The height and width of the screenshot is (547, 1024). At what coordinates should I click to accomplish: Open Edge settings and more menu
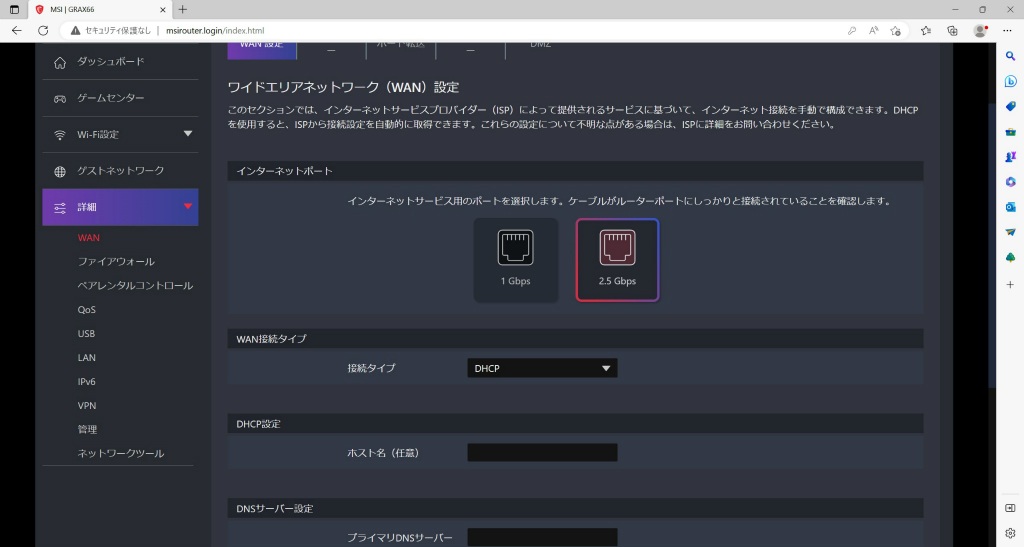(x=1007, y=31)
